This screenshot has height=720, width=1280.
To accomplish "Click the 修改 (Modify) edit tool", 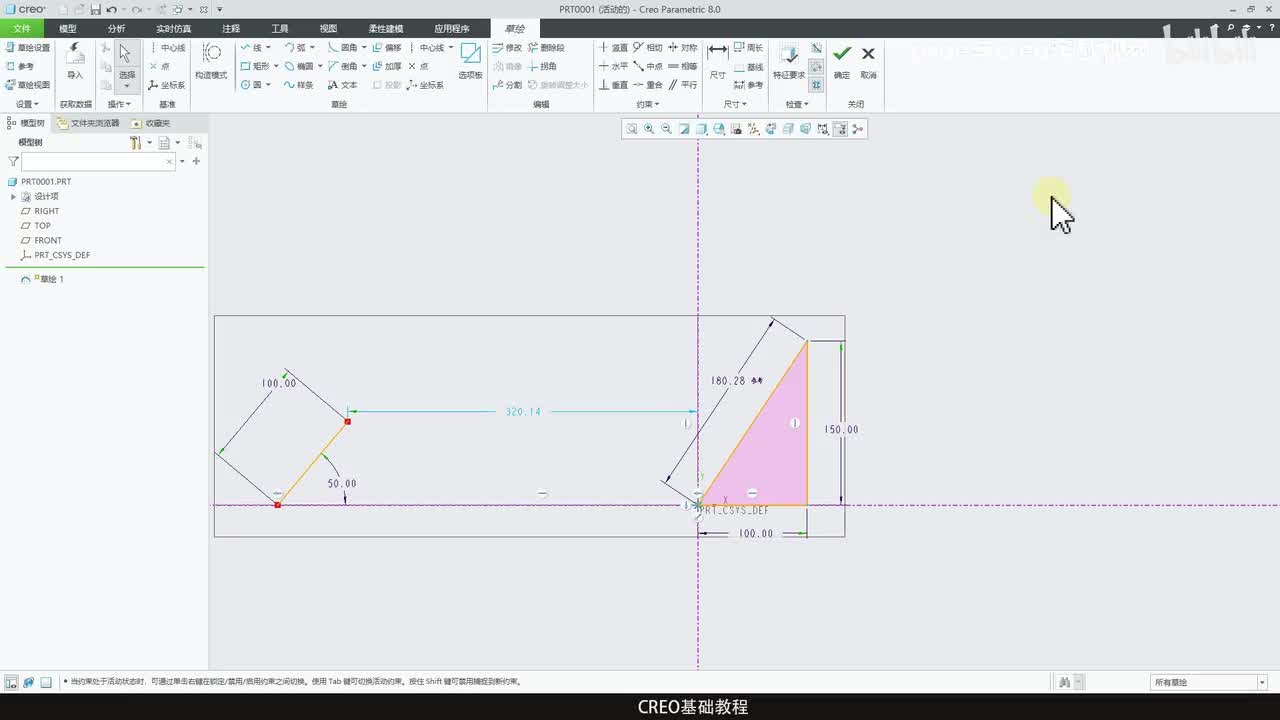I will 507,47.
